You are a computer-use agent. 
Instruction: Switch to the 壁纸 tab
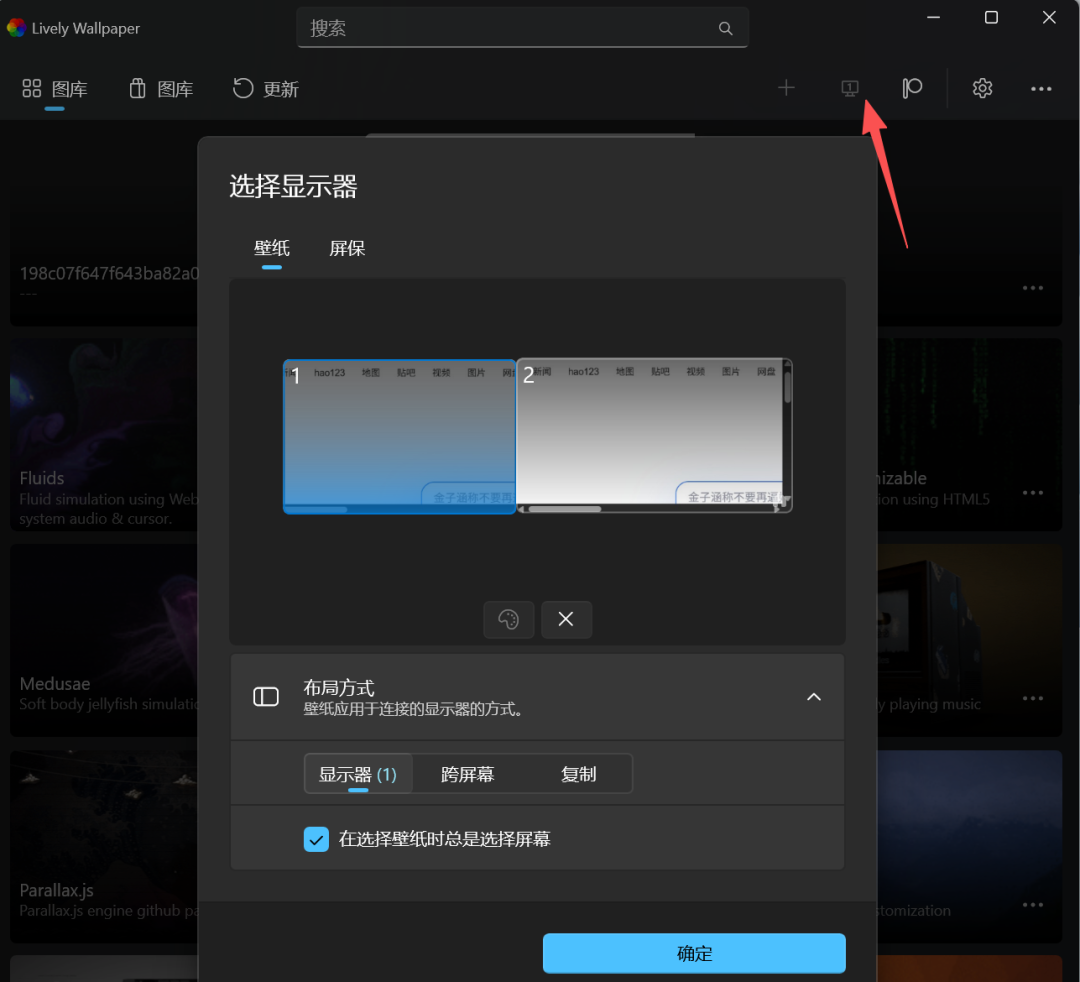click(x=271, y=248)
